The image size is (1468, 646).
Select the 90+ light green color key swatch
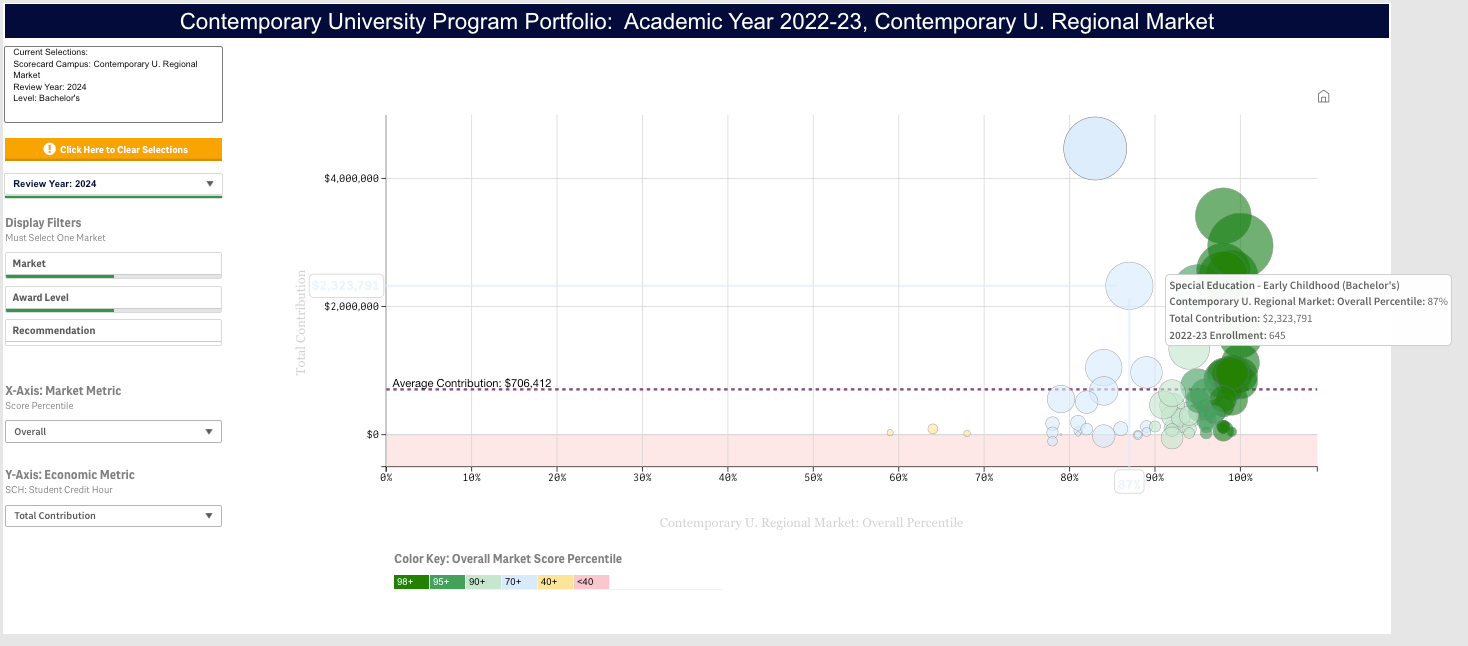[483, 581]
